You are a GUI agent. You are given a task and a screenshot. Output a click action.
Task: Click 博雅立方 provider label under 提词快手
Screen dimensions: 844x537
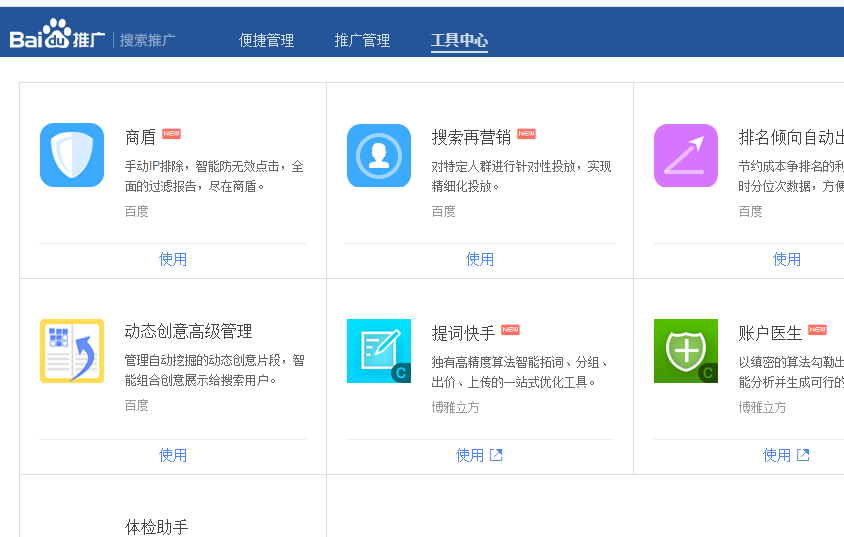click(x=455, y=407)
